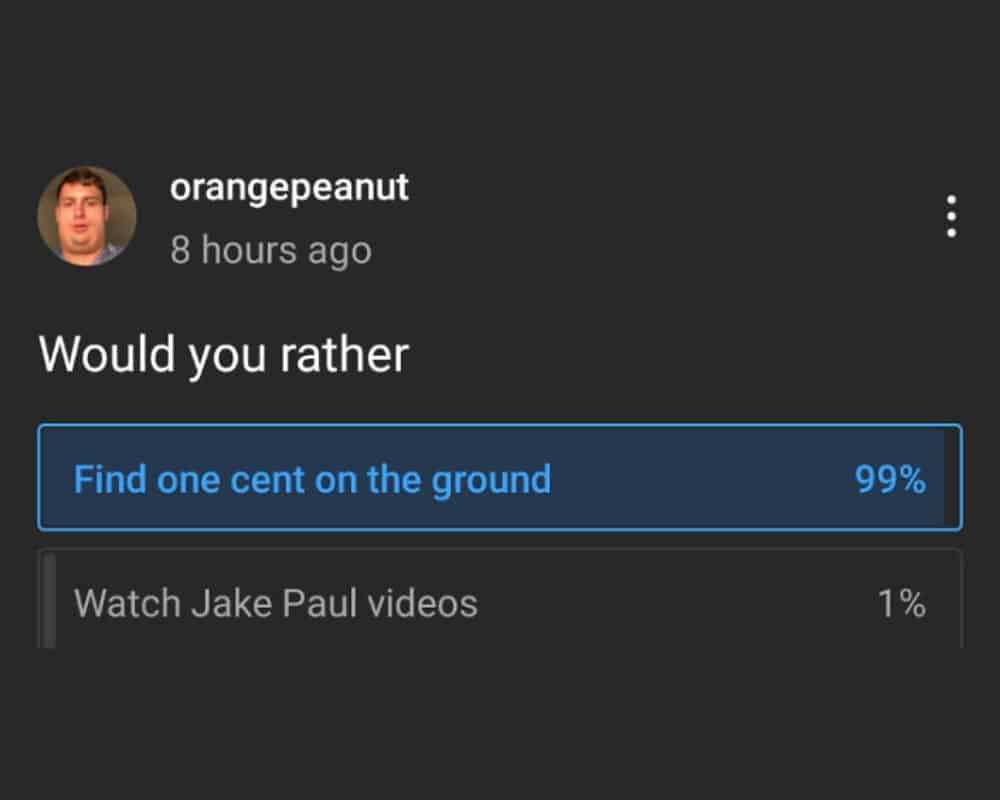Click the 99% result label
Image resolution: width=1000 pixels, height=800 pixels.
[889, 479]
